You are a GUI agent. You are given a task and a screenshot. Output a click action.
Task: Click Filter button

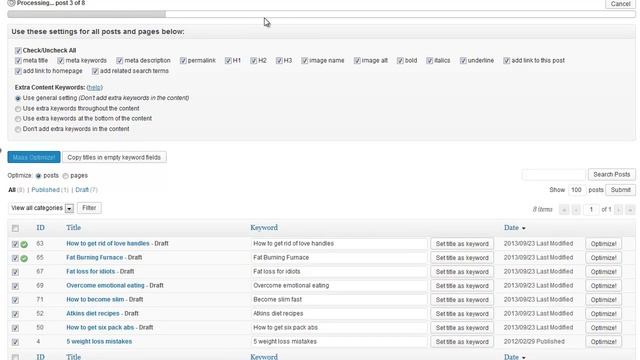click(x=89, y=208)
